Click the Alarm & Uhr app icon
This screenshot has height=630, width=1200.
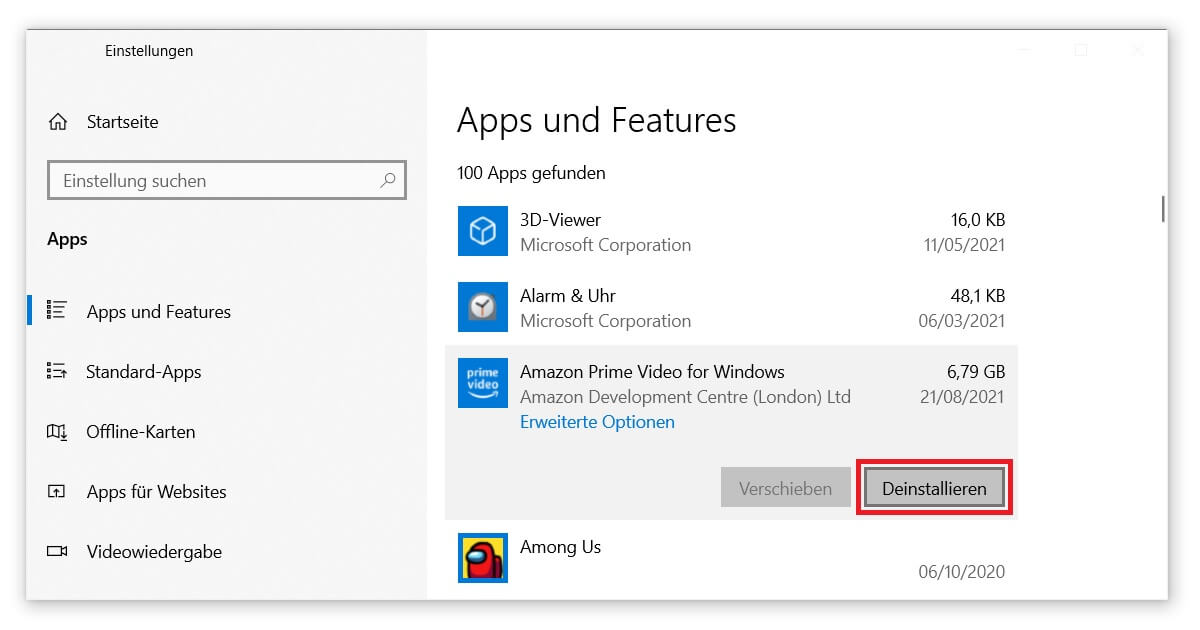click(x=483, y=307)
